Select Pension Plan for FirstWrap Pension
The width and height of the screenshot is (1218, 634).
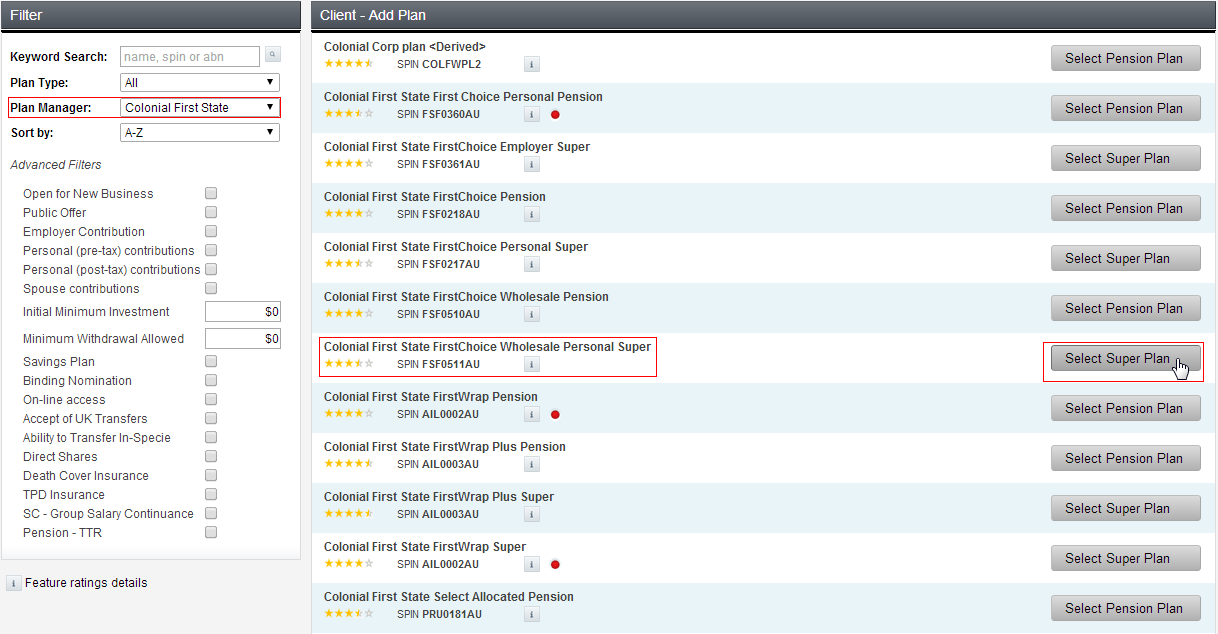tap(1125, 408)
